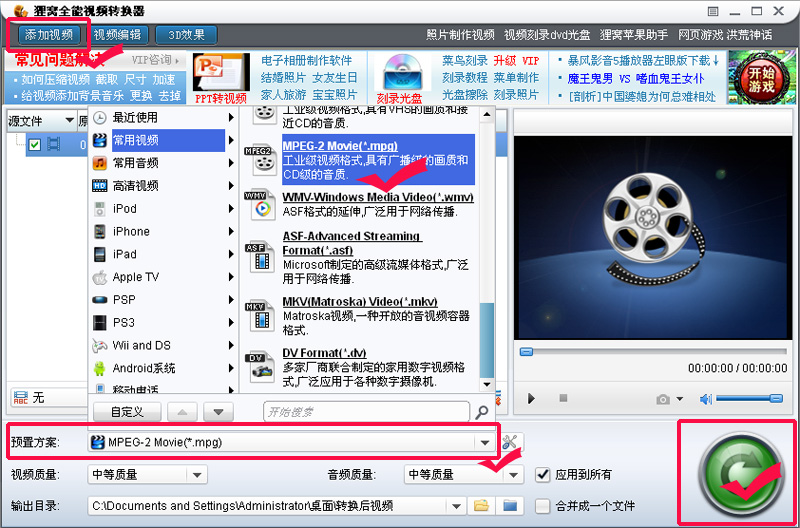The width and height of the screenshot is (800, 528).
Task: Open the 源文件 column dropdown arrow
Action: (69, 121)
